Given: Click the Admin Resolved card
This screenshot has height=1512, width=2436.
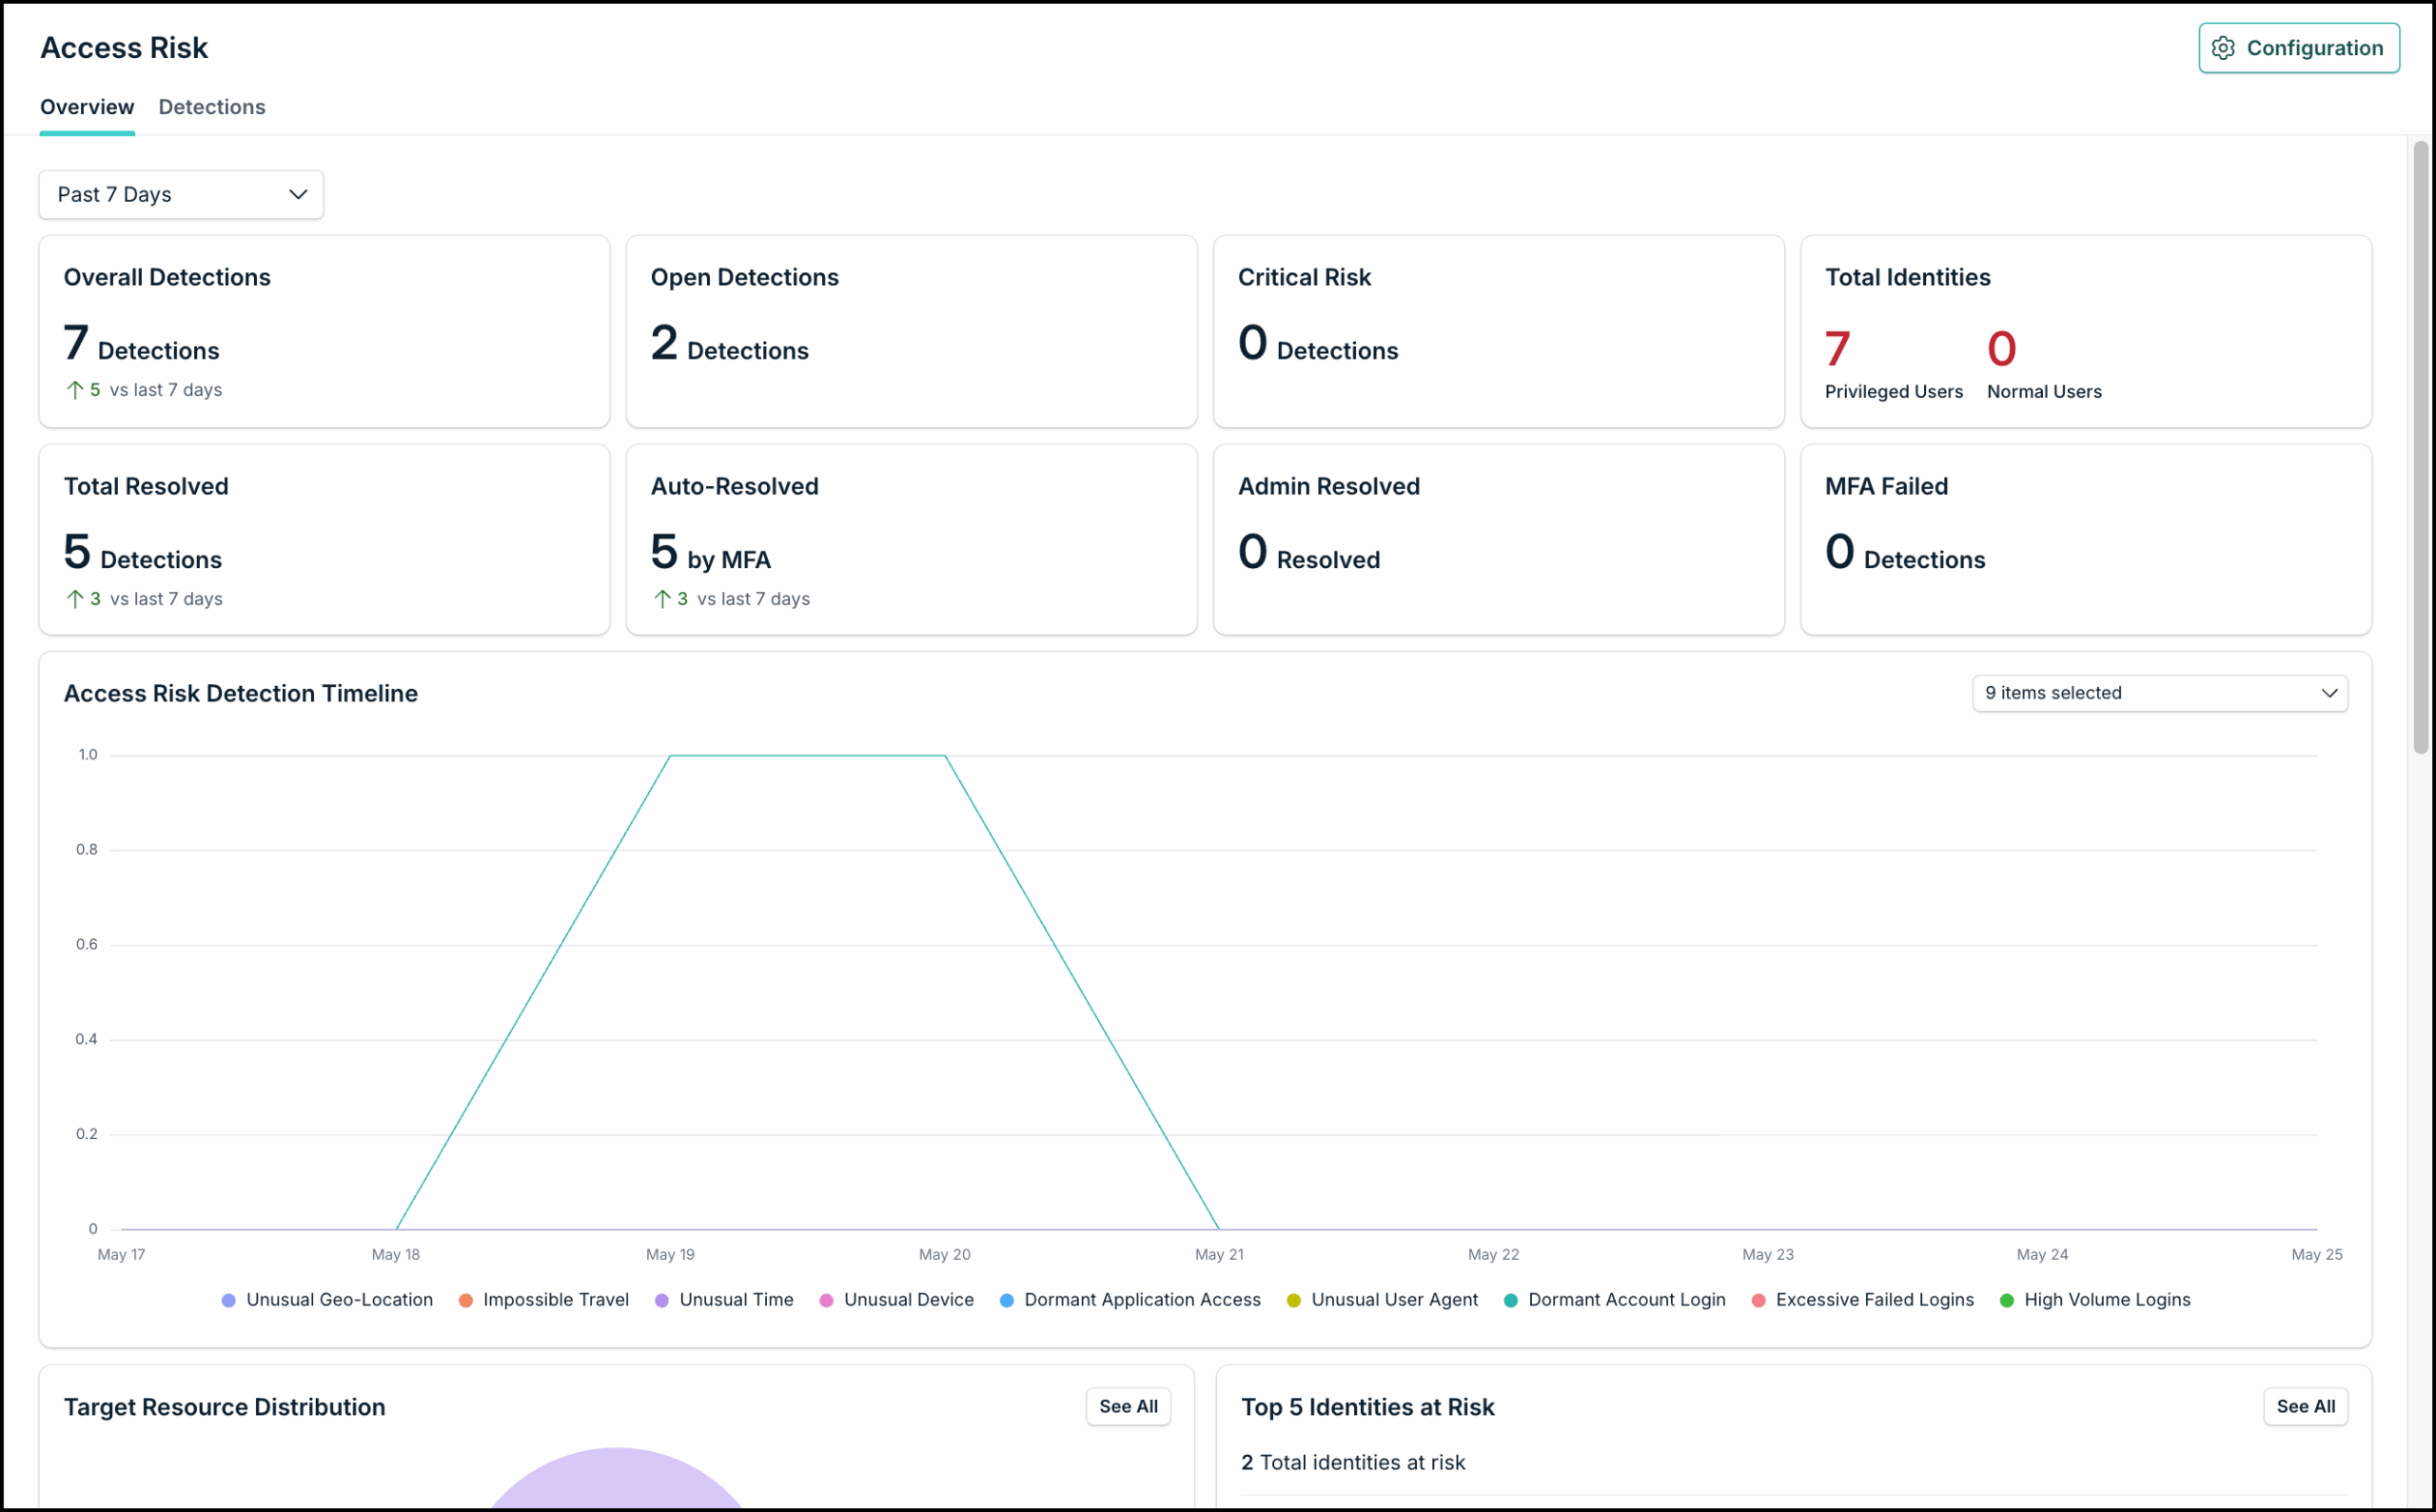Looking at the screenshot, I should coord(1498,539).
